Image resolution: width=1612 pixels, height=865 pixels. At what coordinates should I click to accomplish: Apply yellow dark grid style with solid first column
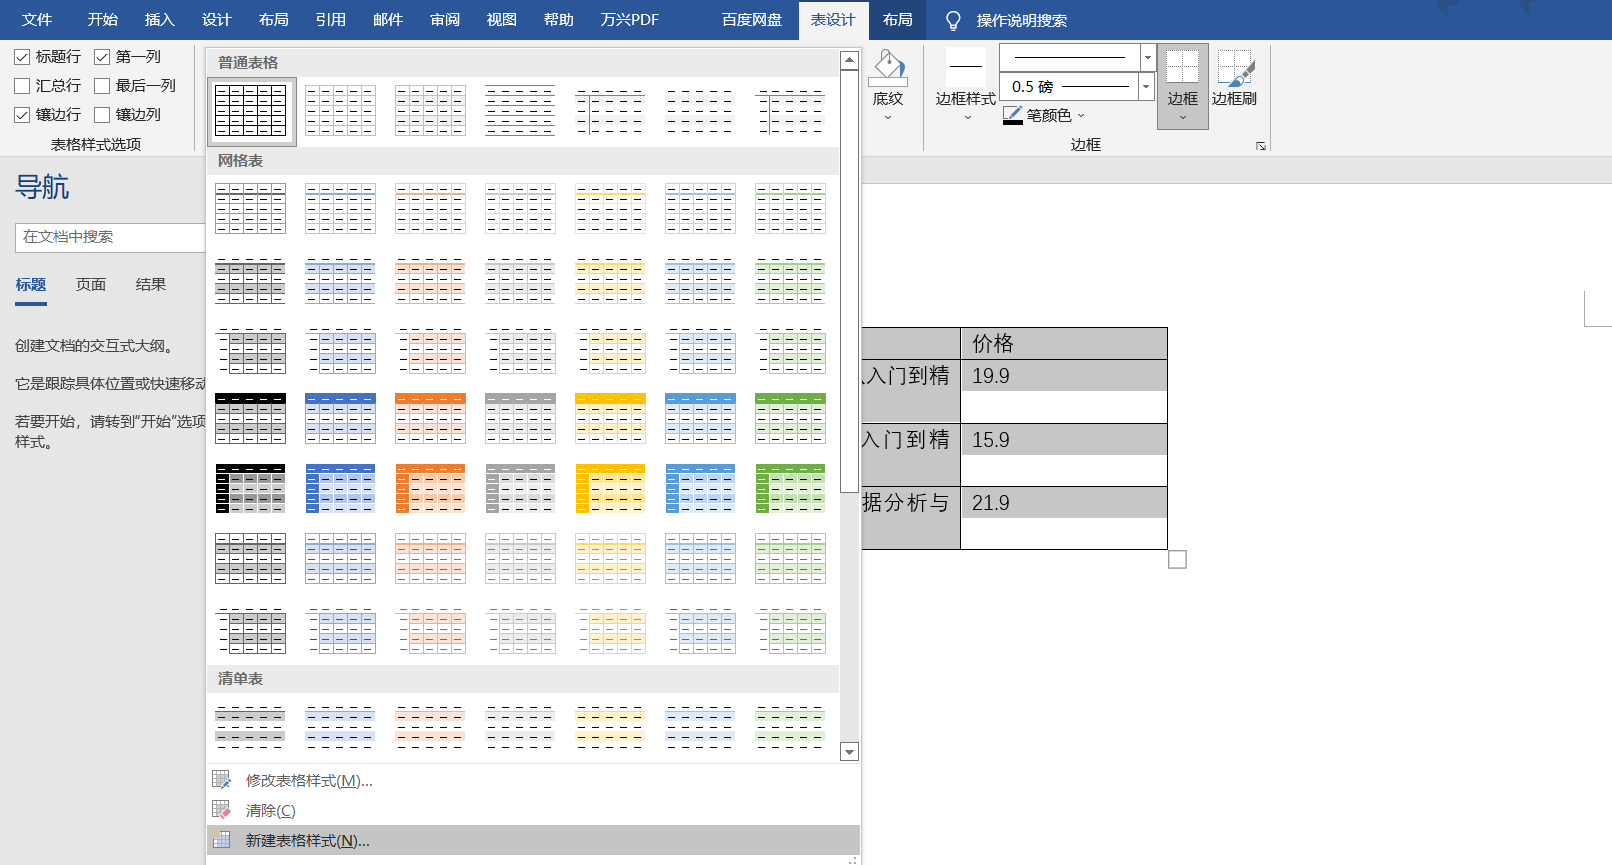611,488
